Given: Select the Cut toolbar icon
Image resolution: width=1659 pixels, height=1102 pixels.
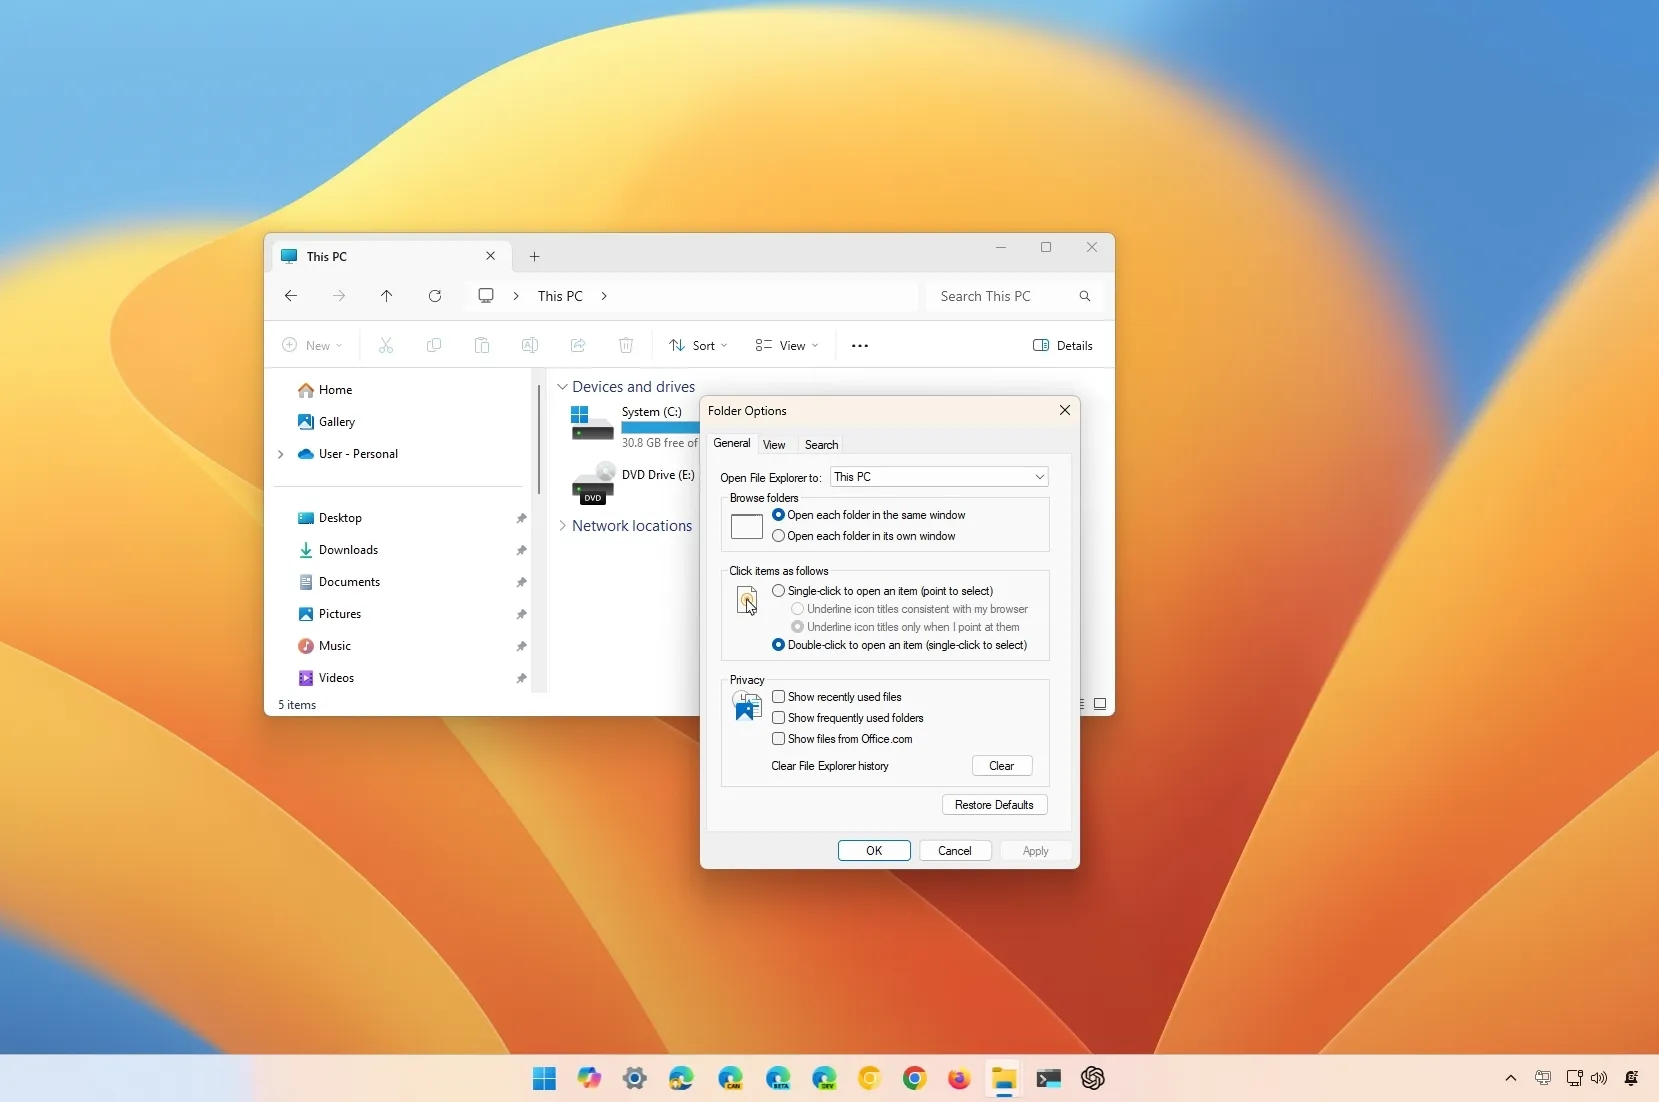Looking at the screenshot, I should [x=386, y=345].
